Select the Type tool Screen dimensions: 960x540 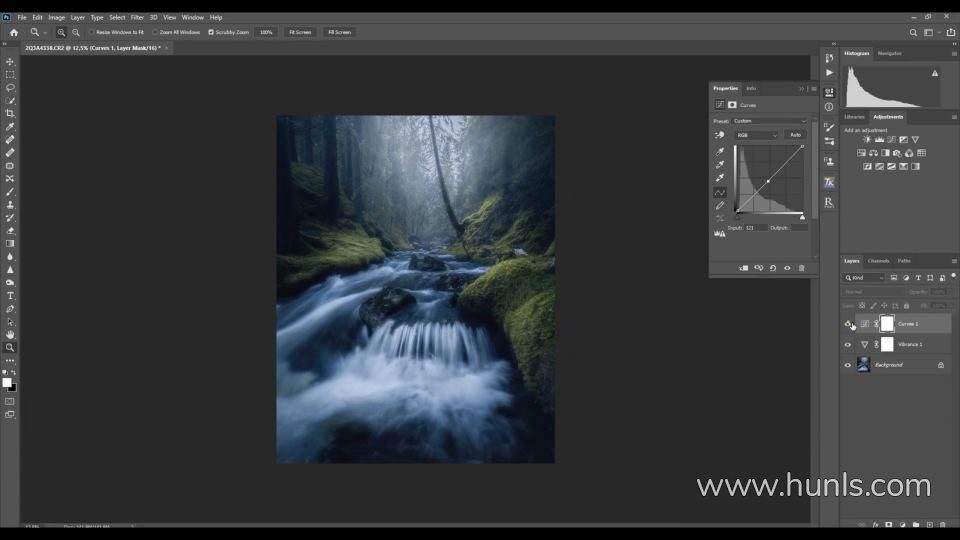(x=10, y=296)
